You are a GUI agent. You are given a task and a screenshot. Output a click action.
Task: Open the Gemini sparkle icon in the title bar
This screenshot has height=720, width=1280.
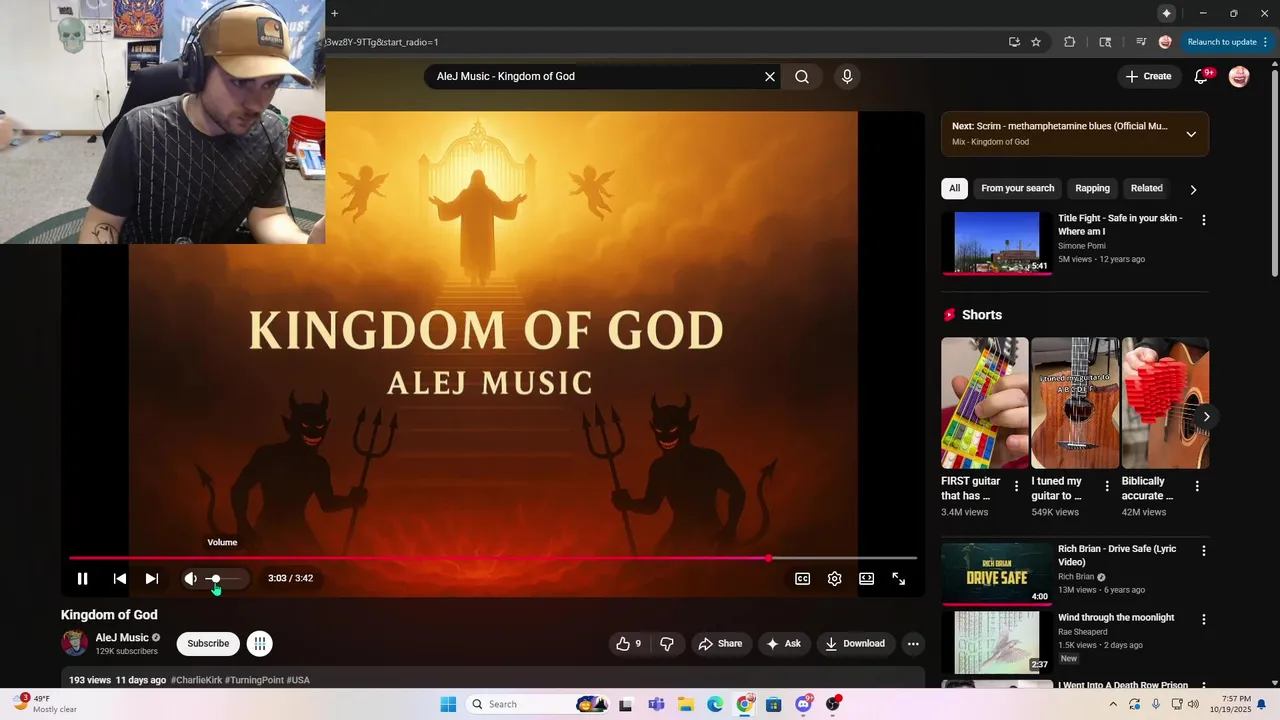point(1166,13)
